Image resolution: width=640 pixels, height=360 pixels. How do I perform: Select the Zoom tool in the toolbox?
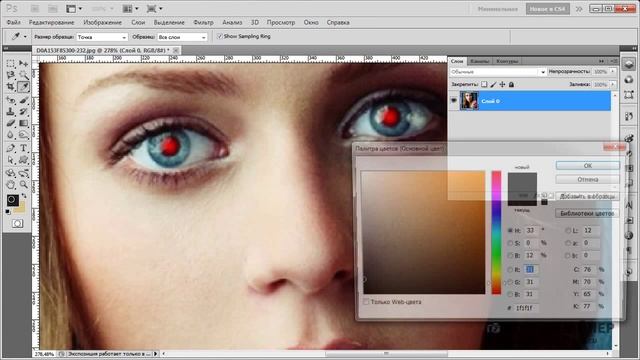point(24,184)
